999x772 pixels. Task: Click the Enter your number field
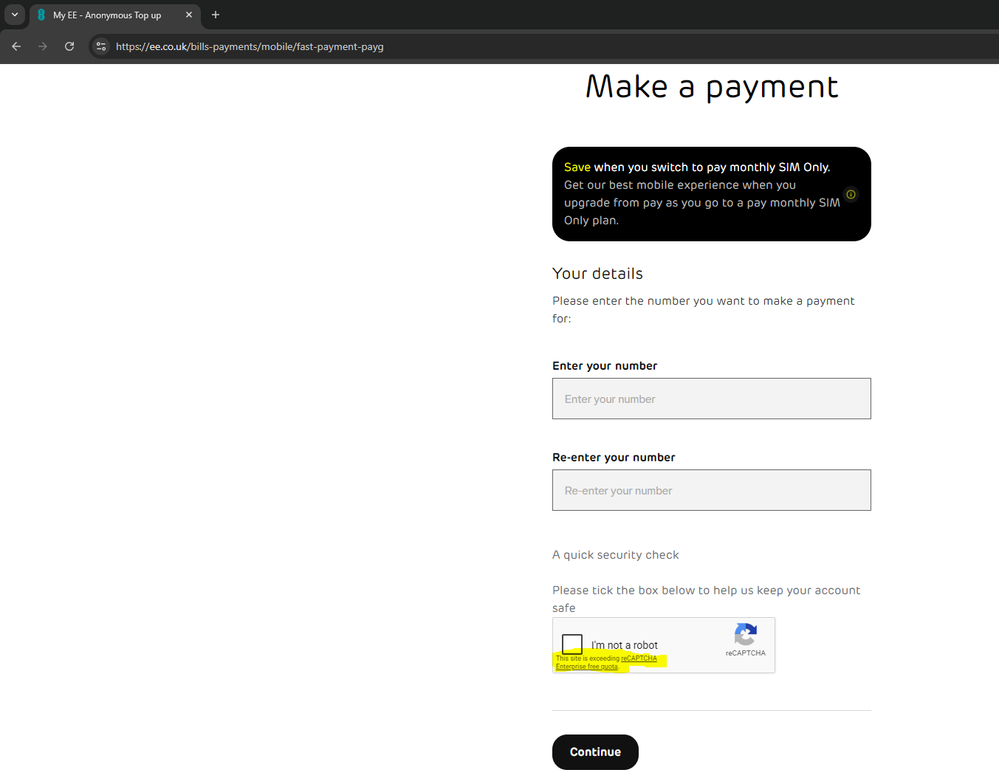(x=711, y=399)
